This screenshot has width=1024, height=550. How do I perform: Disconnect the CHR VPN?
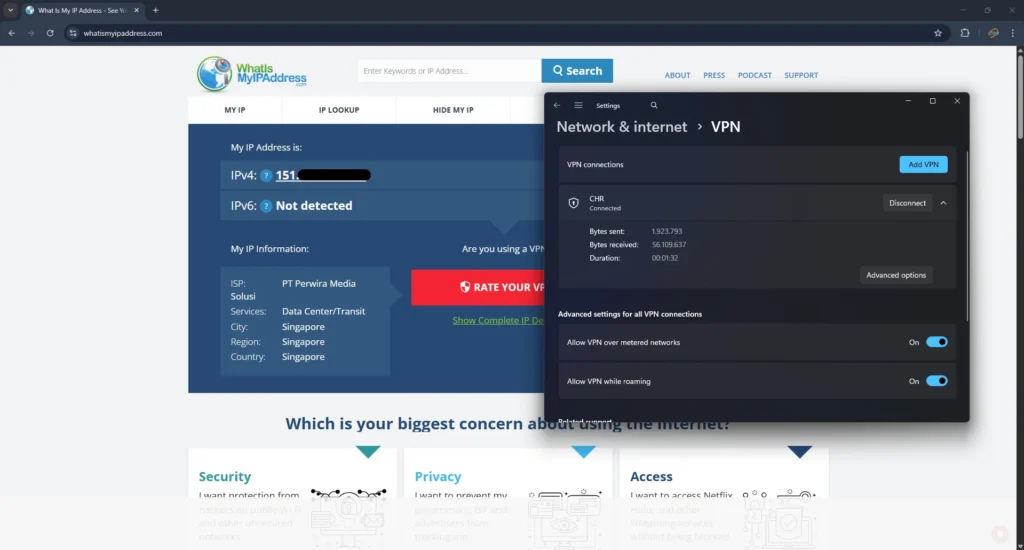click(x=907, y=203)
